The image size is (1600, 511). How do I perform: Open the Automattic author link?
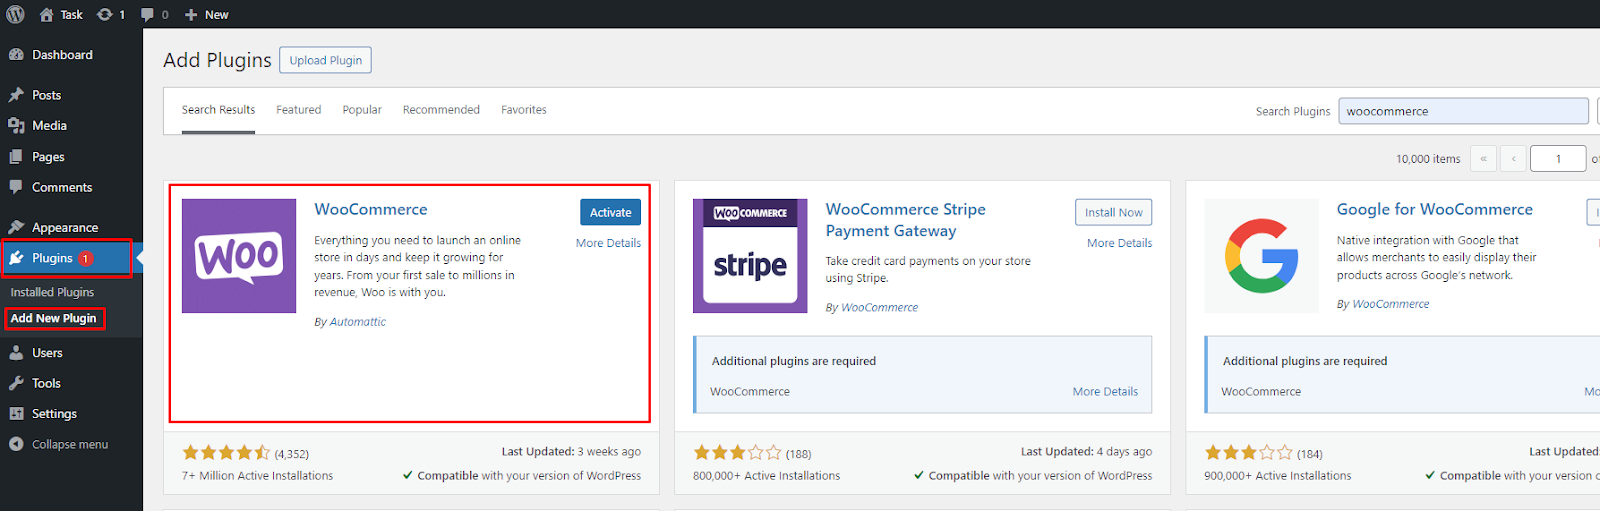pyautogui.click(x=358, y=322)
